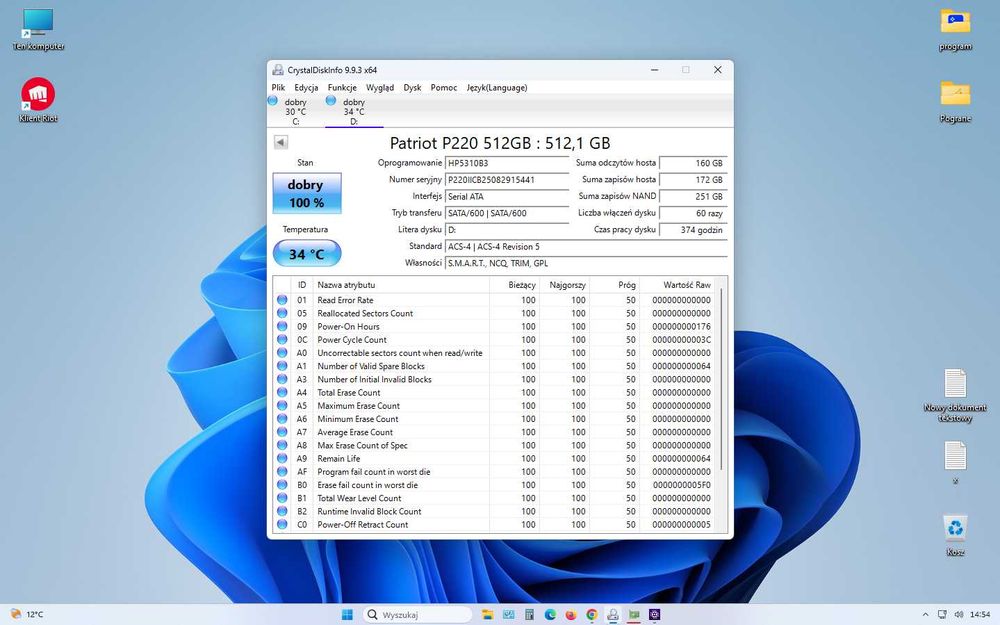Open the Edycja menu
The width and height of the screenshot is (1000, 625).
point(306,87)
